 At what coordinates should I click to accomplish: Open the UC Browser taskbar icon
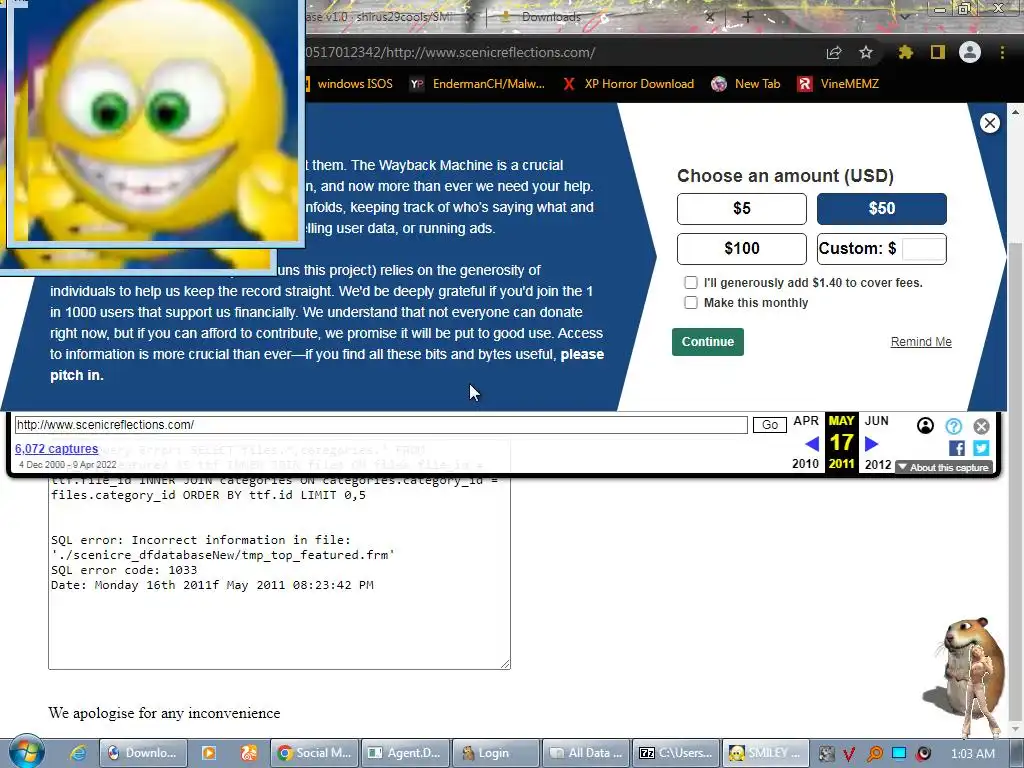249,753
